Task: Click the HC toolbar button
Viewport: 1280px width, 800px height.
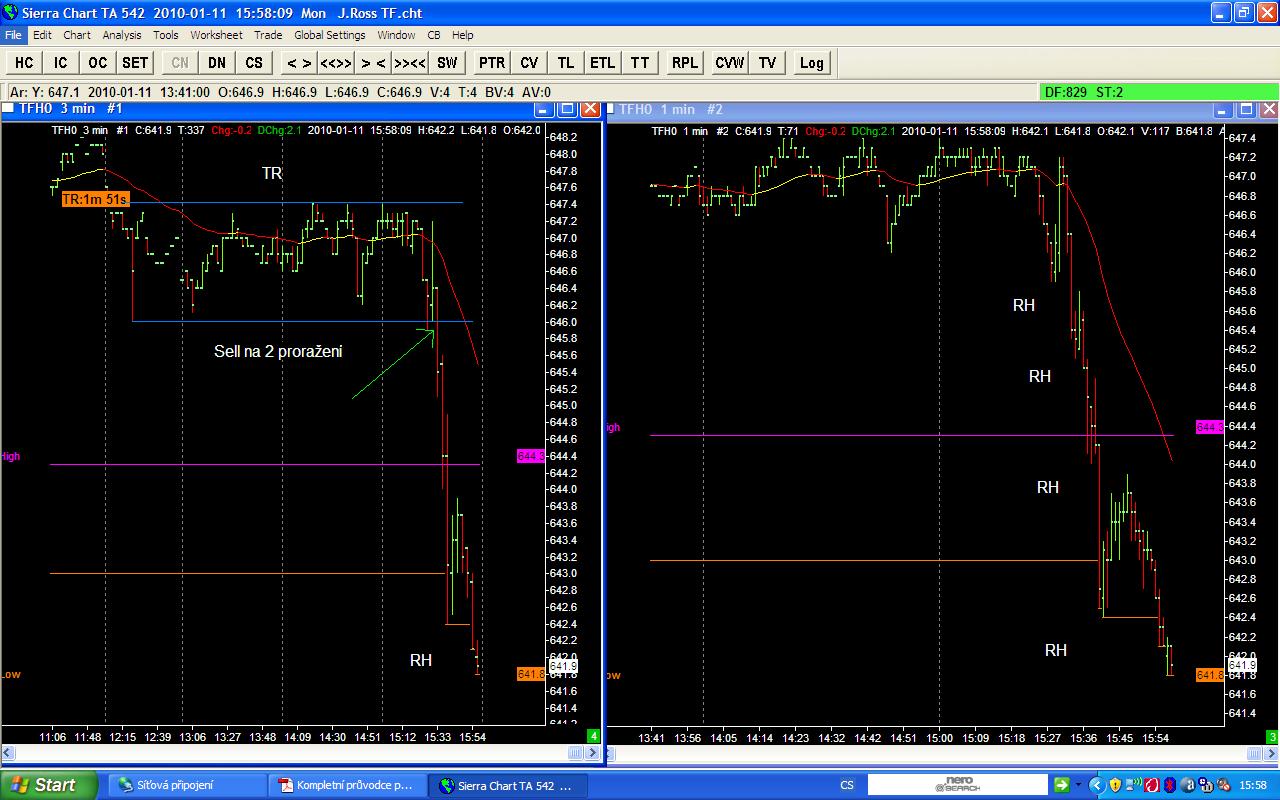Action: tap(24, 63)
